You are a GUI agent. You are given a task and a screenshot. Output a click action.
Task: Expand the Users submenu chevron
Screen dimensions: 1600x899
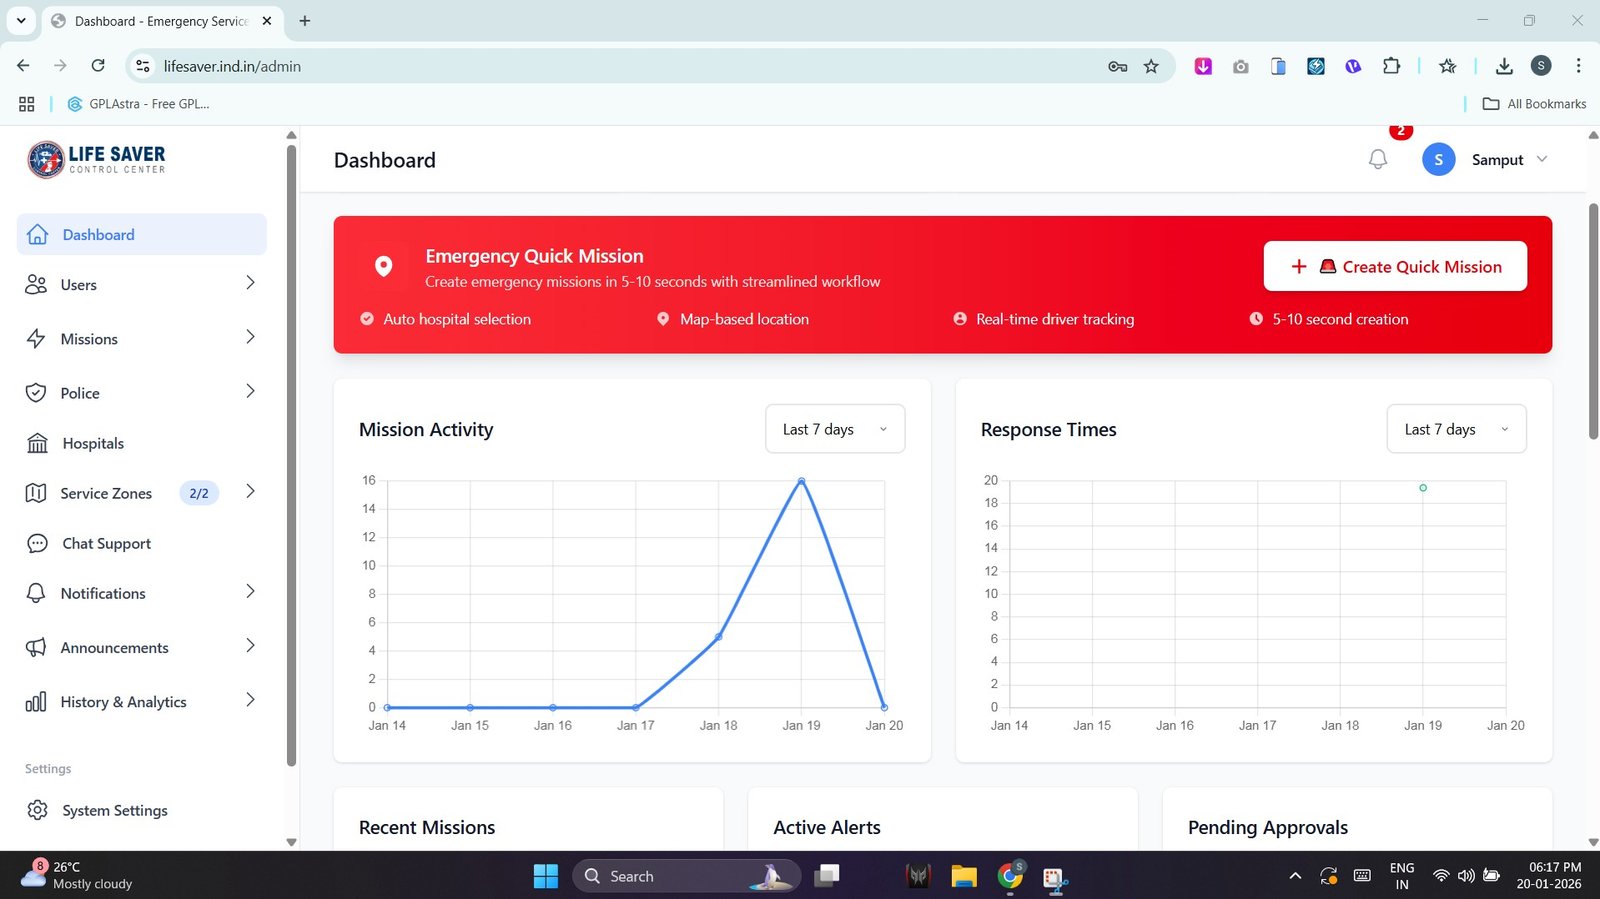(x=250, y=283)
